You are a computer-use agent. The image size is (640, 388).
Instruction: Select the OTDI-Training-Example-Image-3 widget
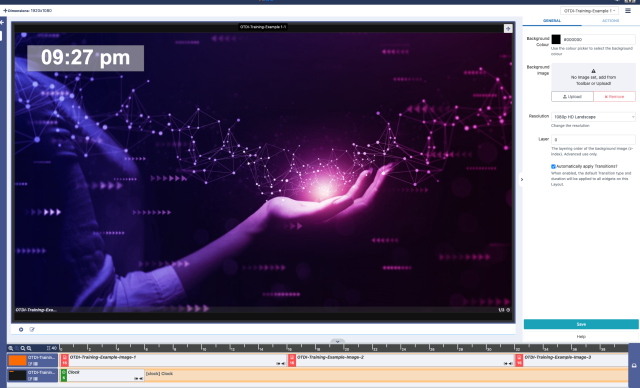(571, 360)
